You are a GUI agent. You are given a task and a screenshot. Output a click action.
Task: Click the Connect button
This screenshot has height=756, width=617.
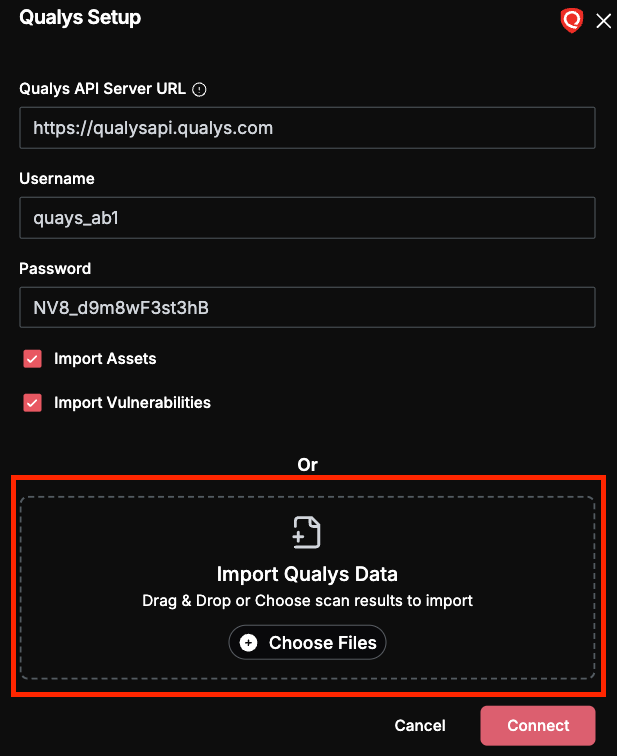[x=538, y=726]
